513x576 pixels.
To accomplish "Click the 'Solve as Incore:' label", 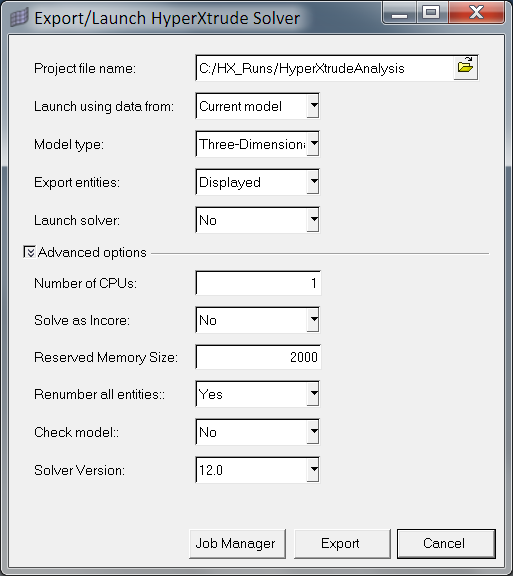I will pos(82,320).
